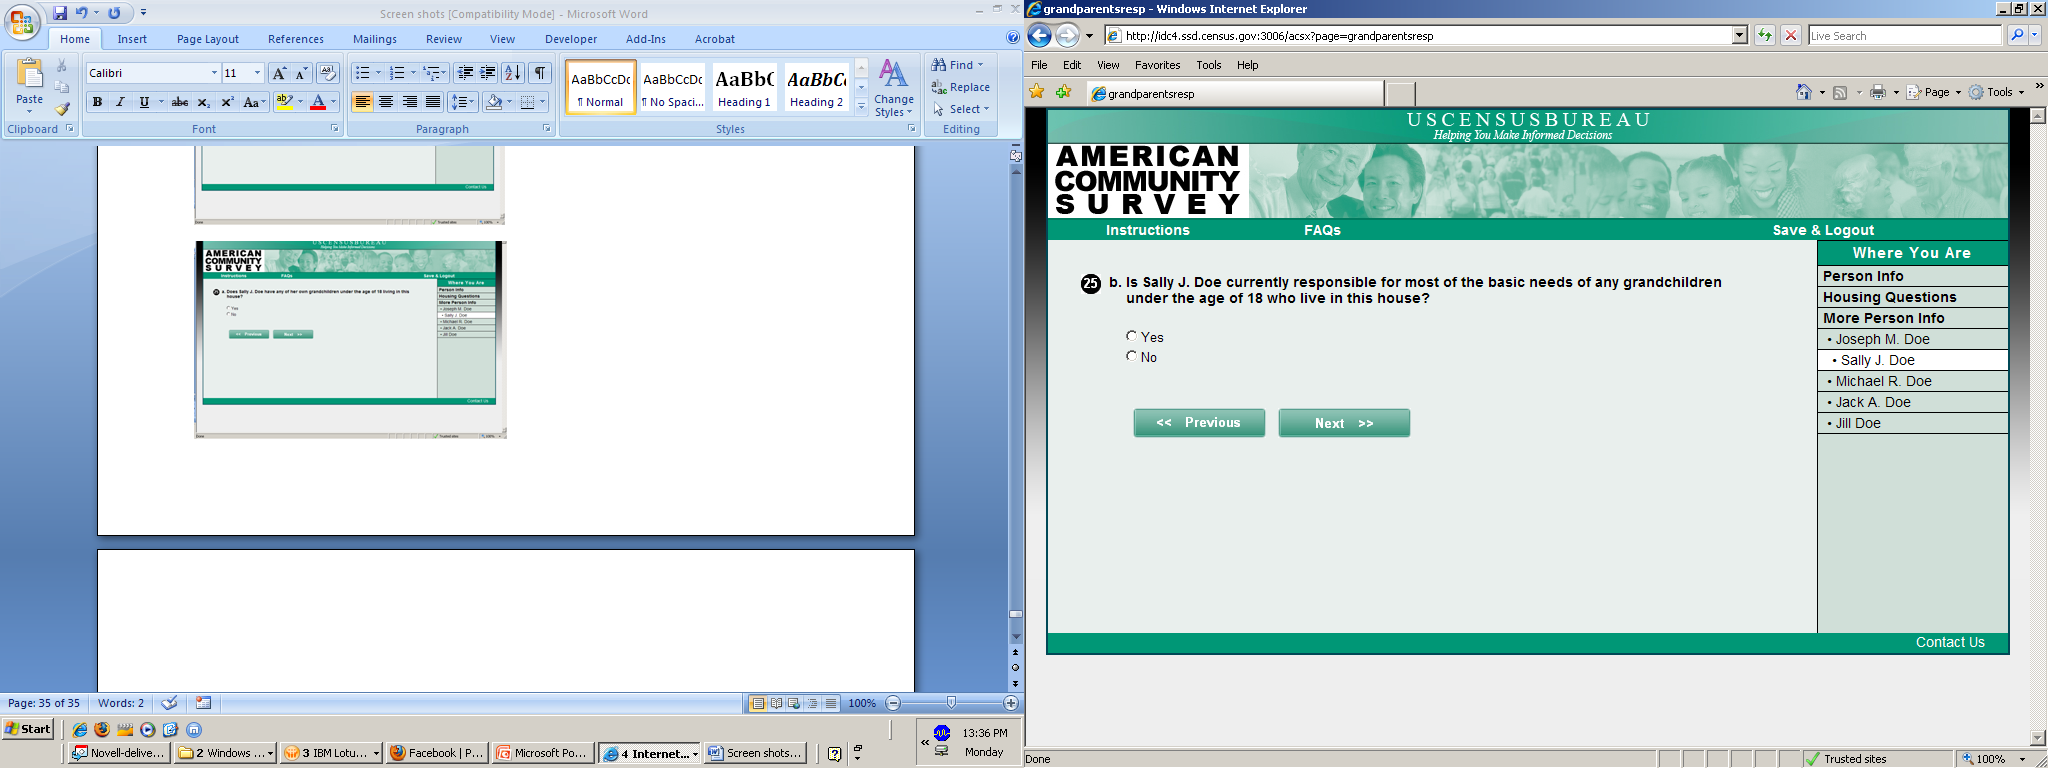The height and width of the screenshot is (768, 2048).
Task: Open the Office button menu in Word
Action: coord(22,22)
